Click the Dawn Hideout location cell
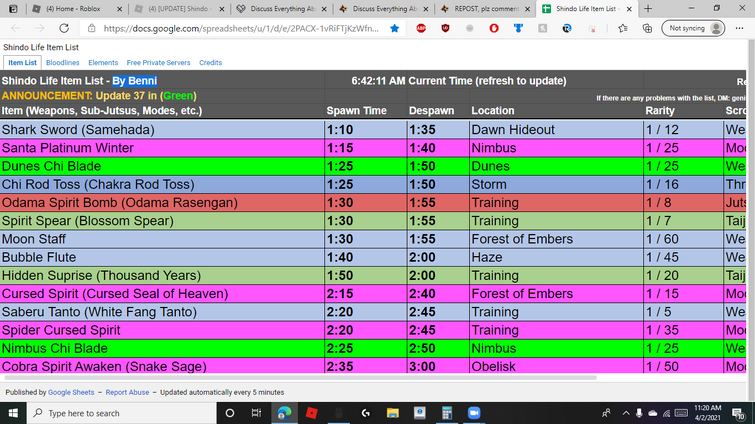Viewport: 755px width, 424px height. 556,129
